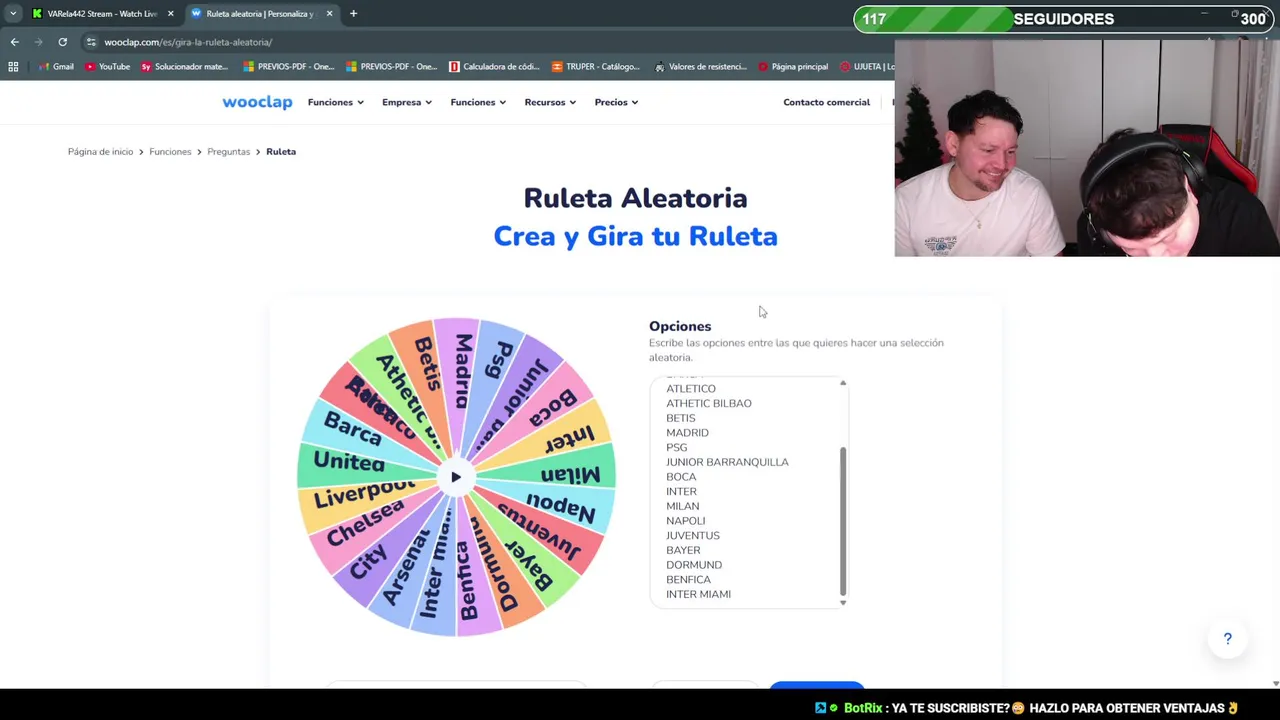
Task: Click the BAYER option line
Action: pyautogui.click(x=683, y=550)
